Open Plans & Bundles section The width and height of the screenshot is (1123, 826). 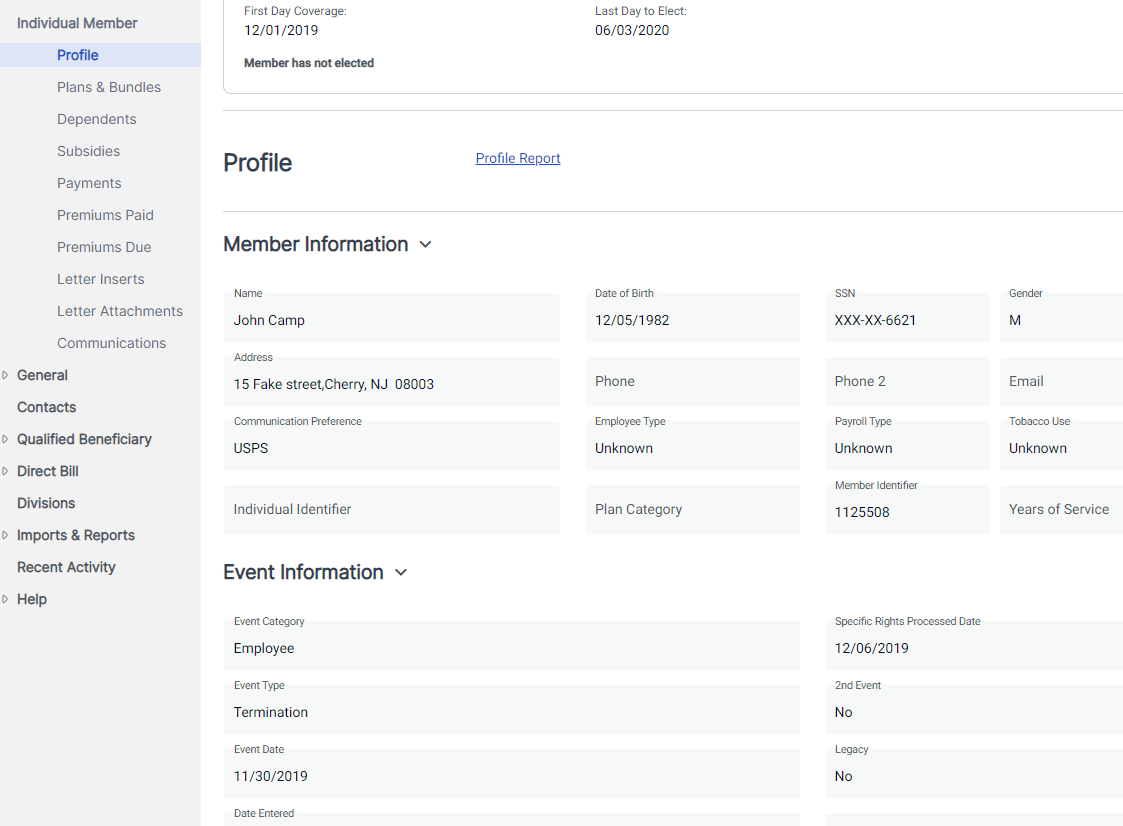(109, 87)
